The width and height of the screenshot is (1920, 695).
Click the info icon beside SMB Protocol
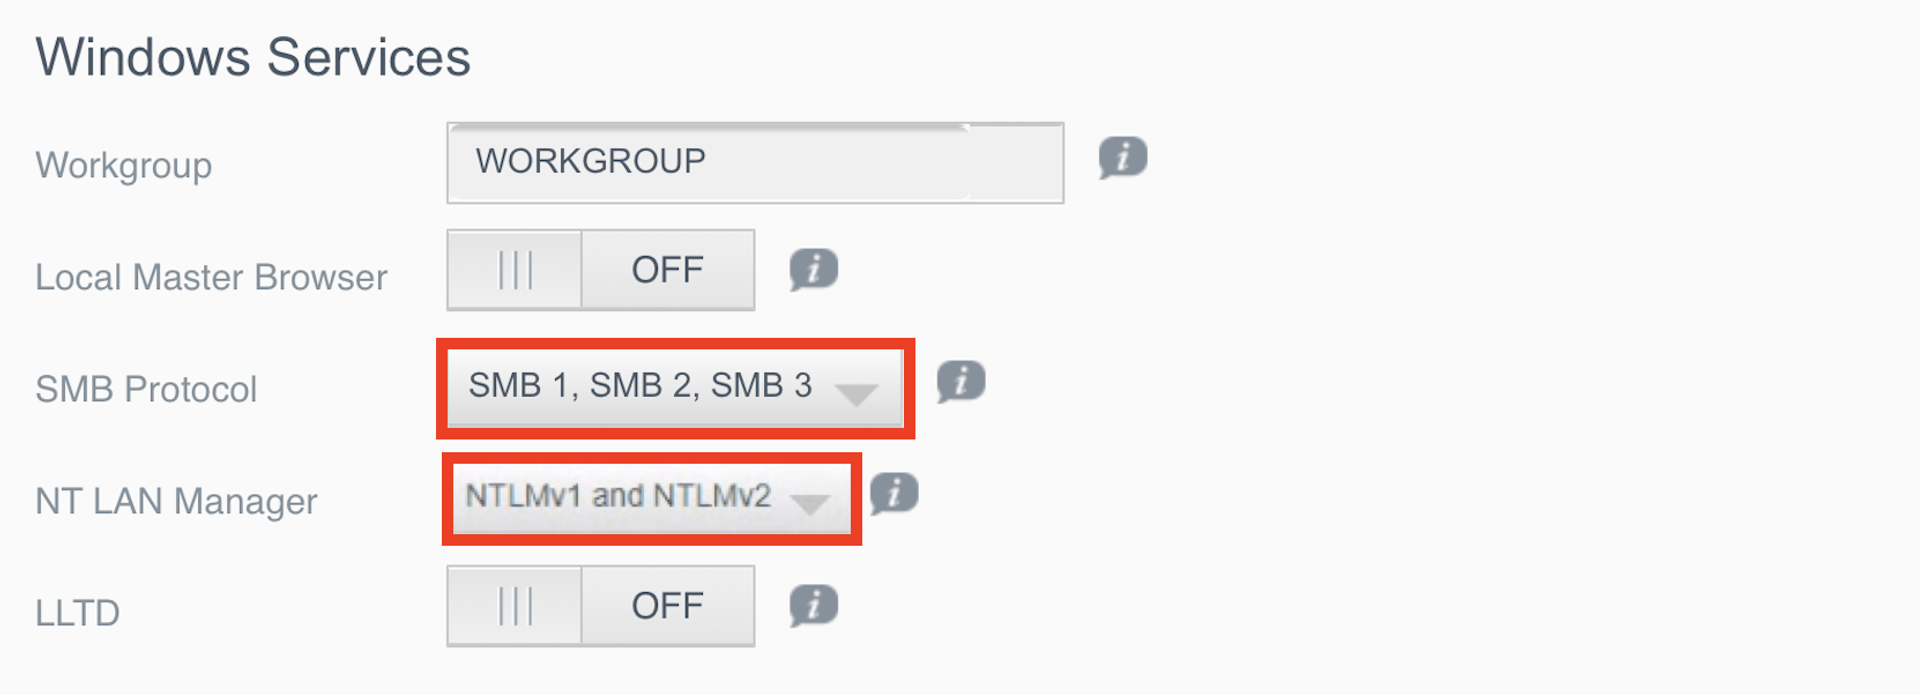point(962,381)
